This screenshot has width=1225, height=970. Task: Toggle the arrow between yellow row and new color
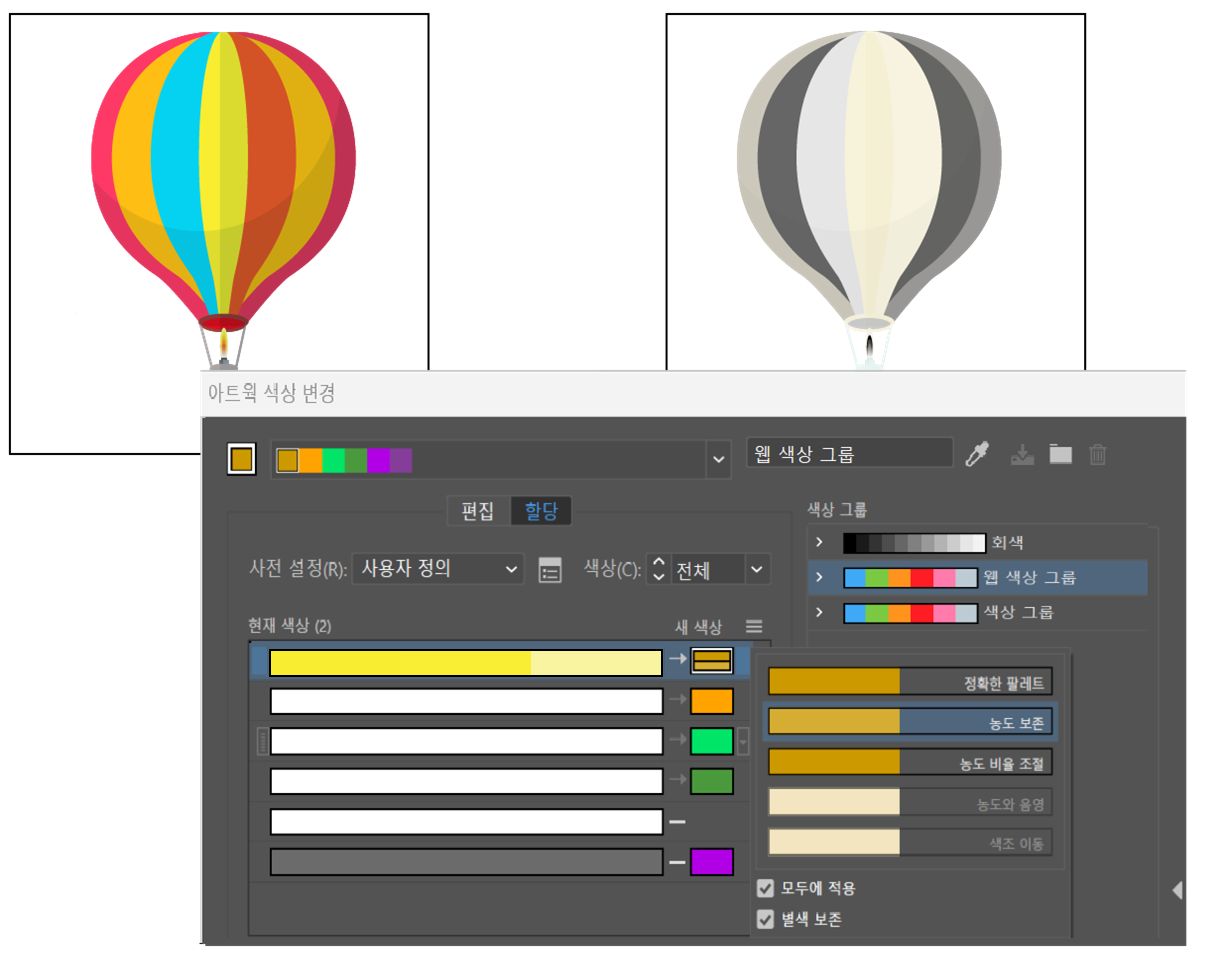point(677,660)
